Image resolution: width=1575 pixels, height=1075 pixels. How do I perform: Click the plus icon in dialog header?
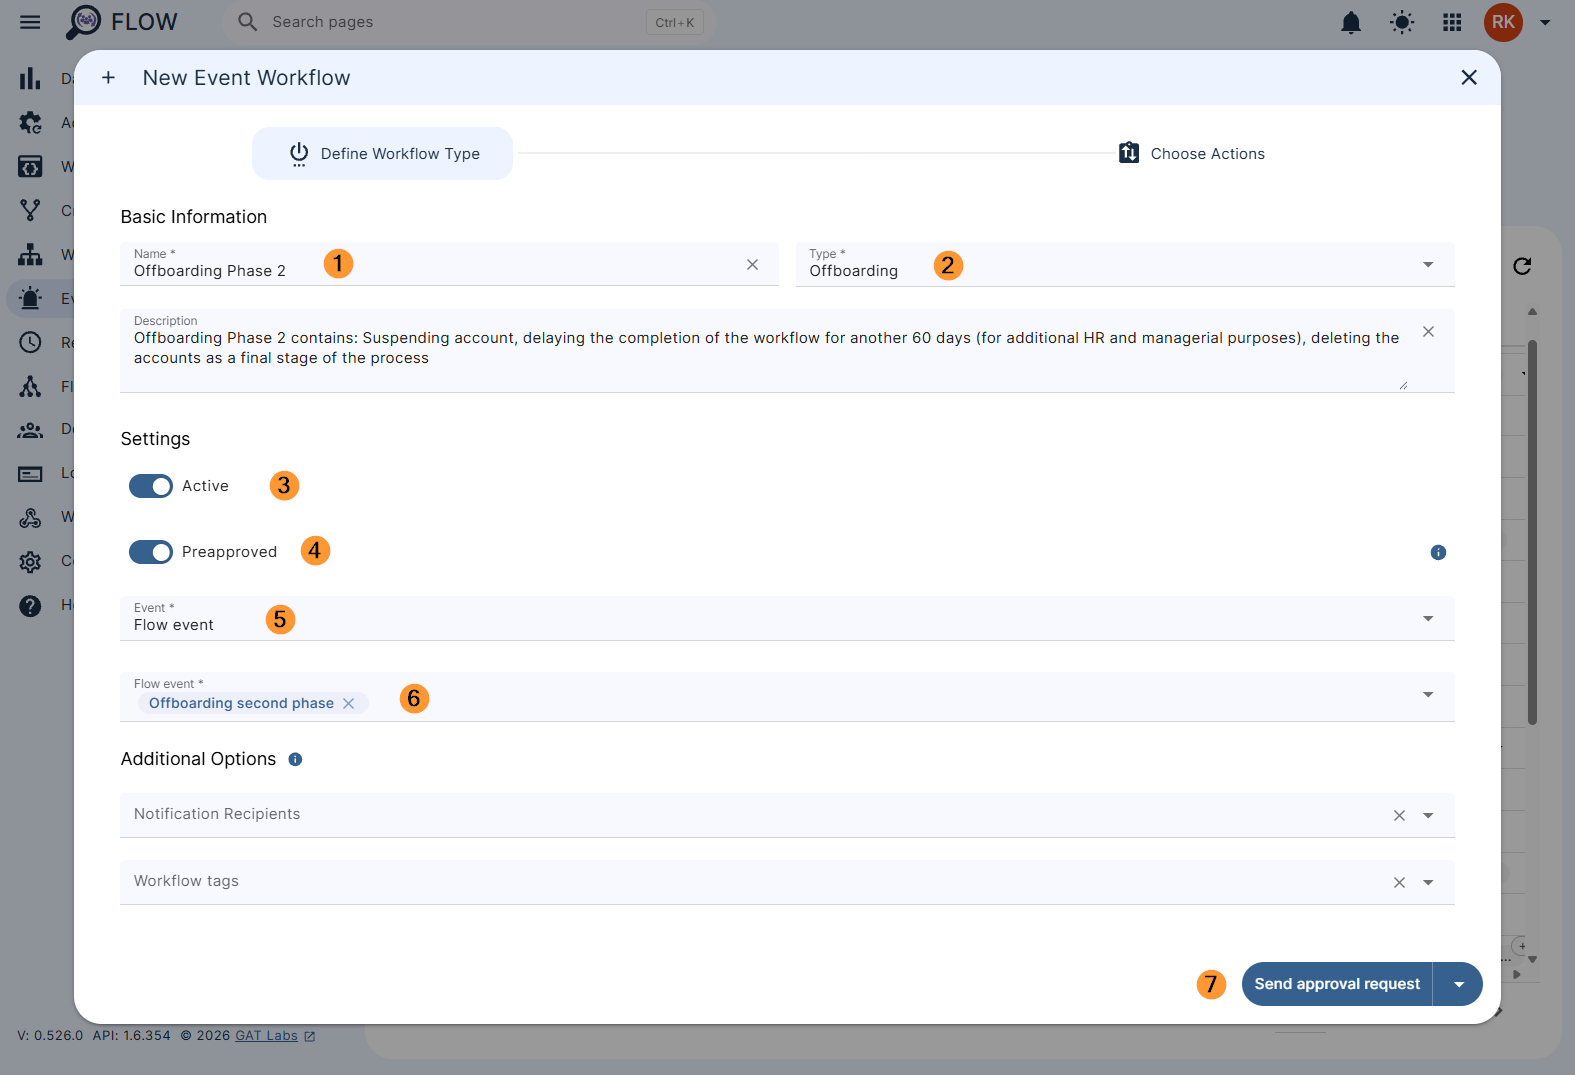108,77
